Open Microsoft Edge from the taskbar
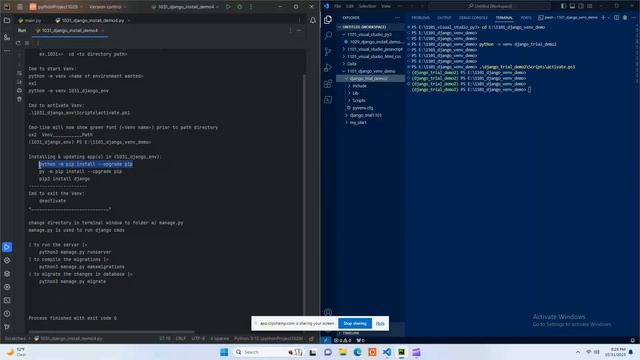Viewport: 640px width, 360px height. (x=358, y=352)
